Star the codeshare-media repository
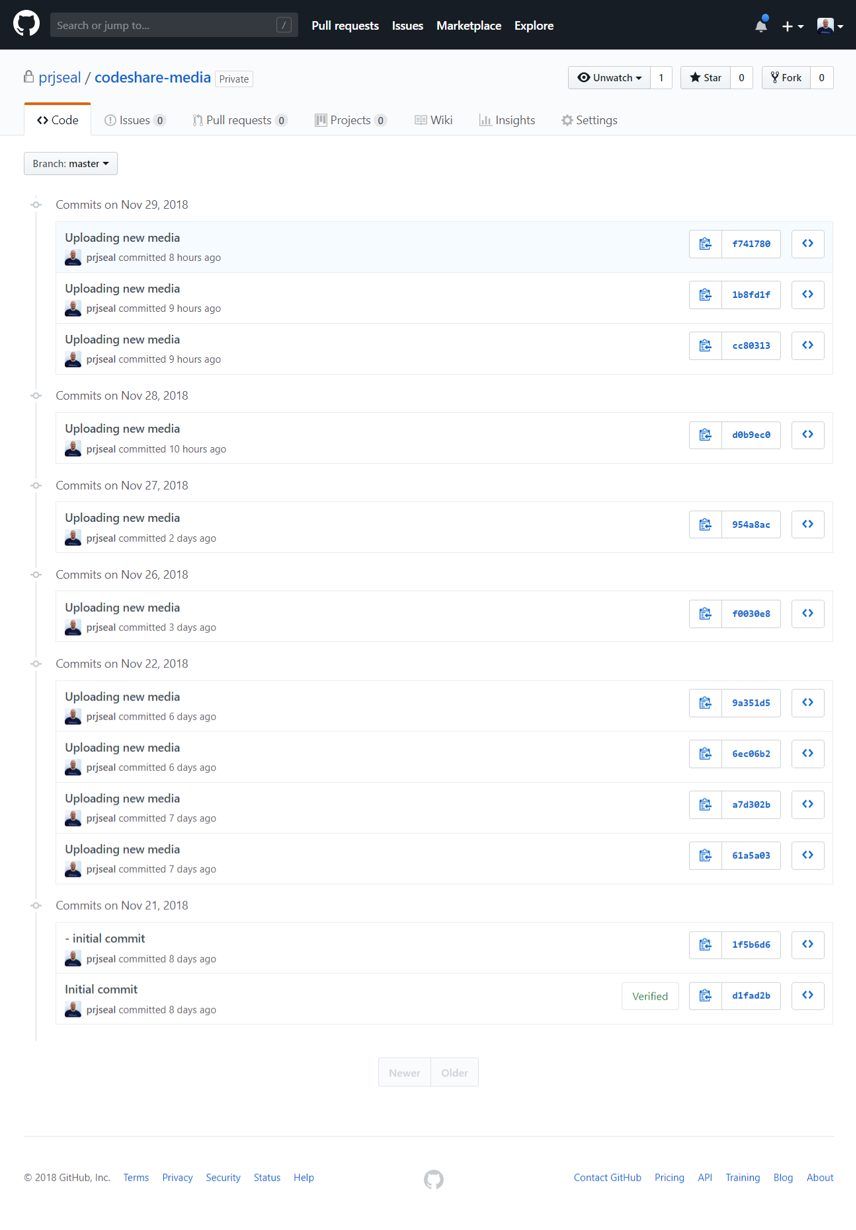856x1230 pixels. point(705,78)
